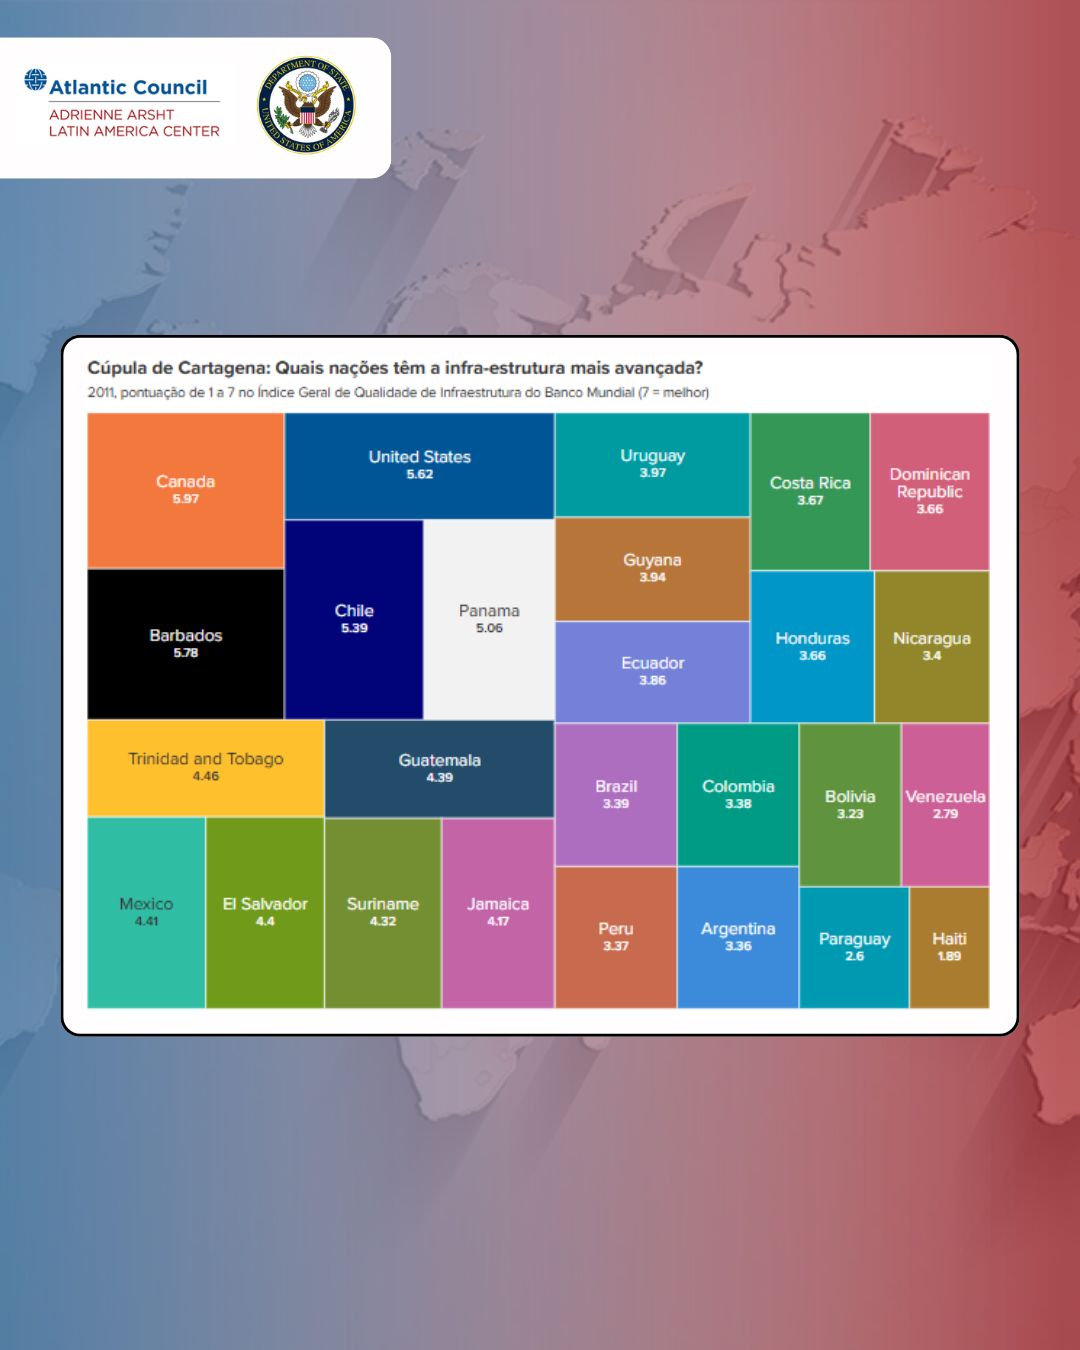The width and height of the screenshot is (1080, 1350).
Task: Click the chart title 'Cúpula de Cartagena'
Action: (395, 368)
